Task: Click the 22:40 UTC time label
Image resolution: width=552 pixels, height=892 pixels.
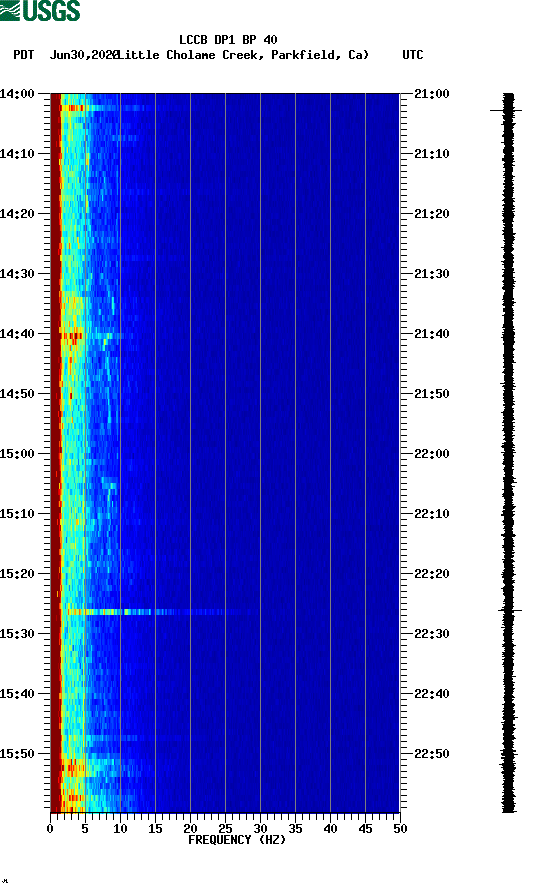Action: [432, 694]
